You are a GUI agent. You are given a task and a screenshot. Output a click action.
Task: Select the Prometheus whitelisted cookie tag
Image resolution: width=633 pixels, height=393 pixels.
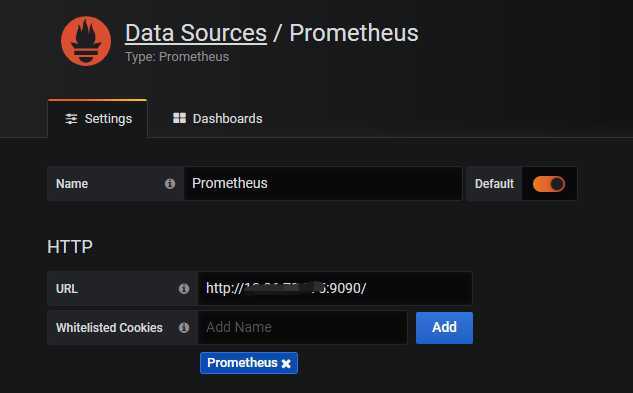pos(243,363)
